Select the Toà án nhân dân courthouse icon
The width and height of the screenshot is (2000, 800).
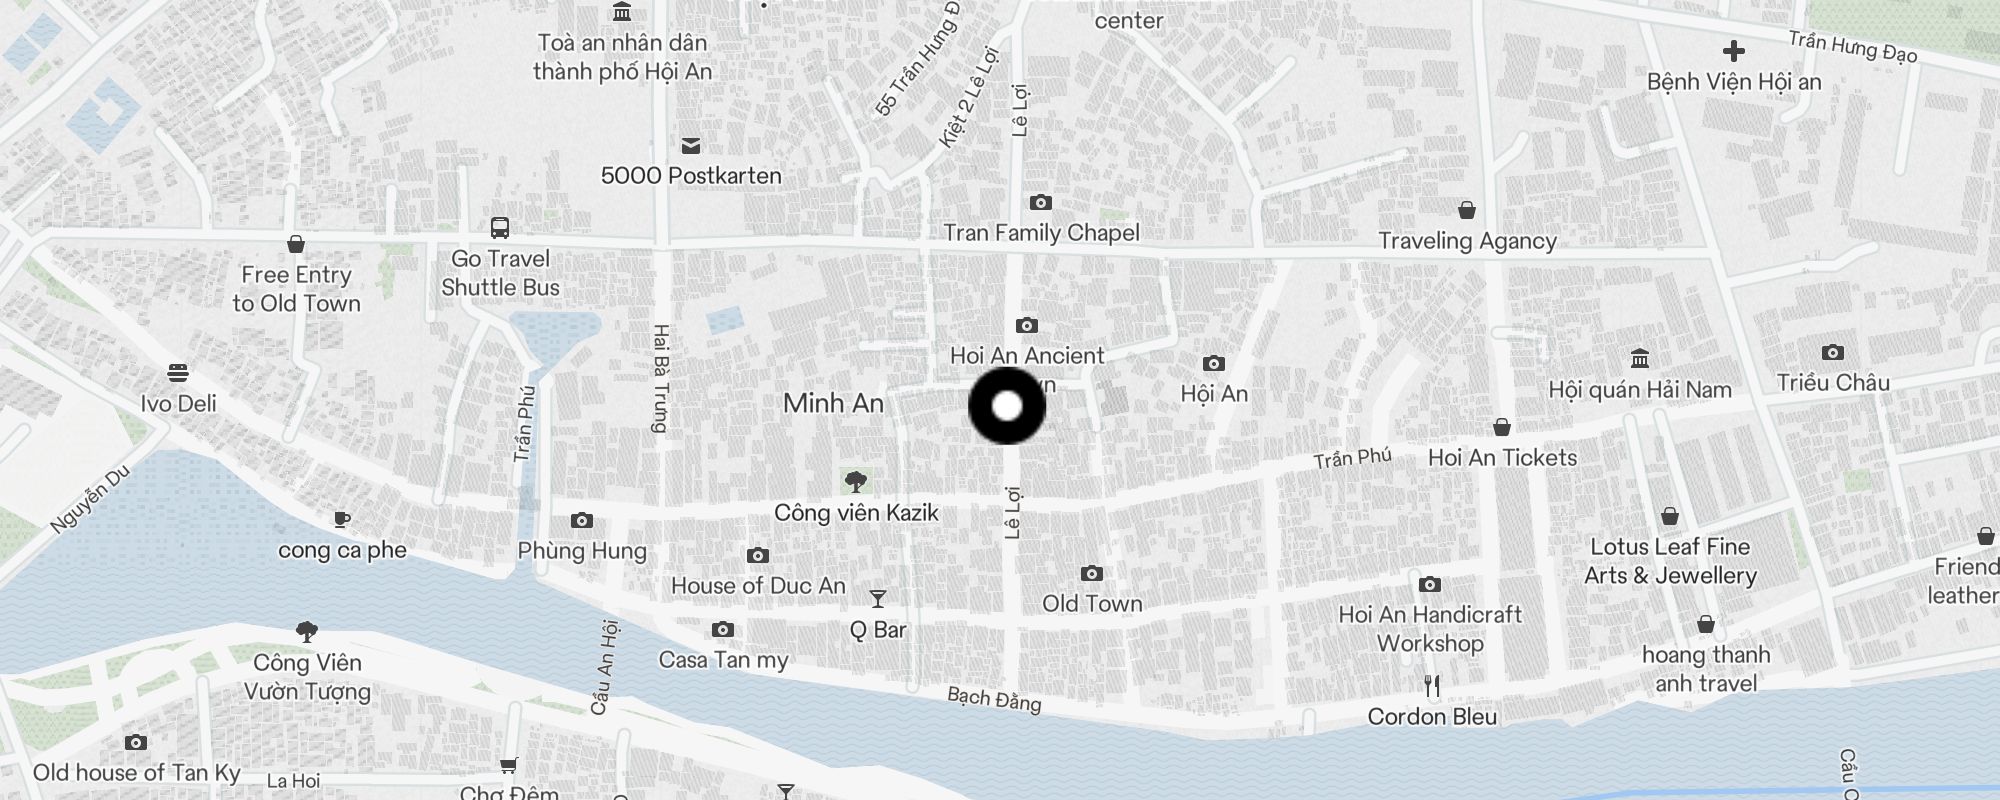click(x=622, y=12)
